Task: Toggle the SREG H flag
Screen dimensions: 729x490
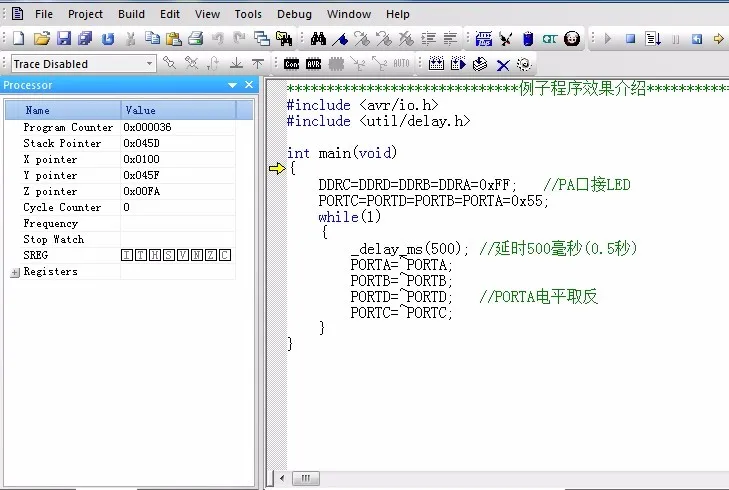Action: point(155,255)
